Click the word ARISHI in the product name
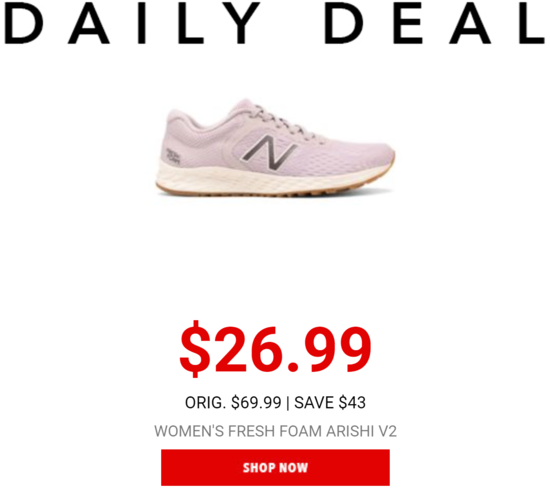 (350, 431)
